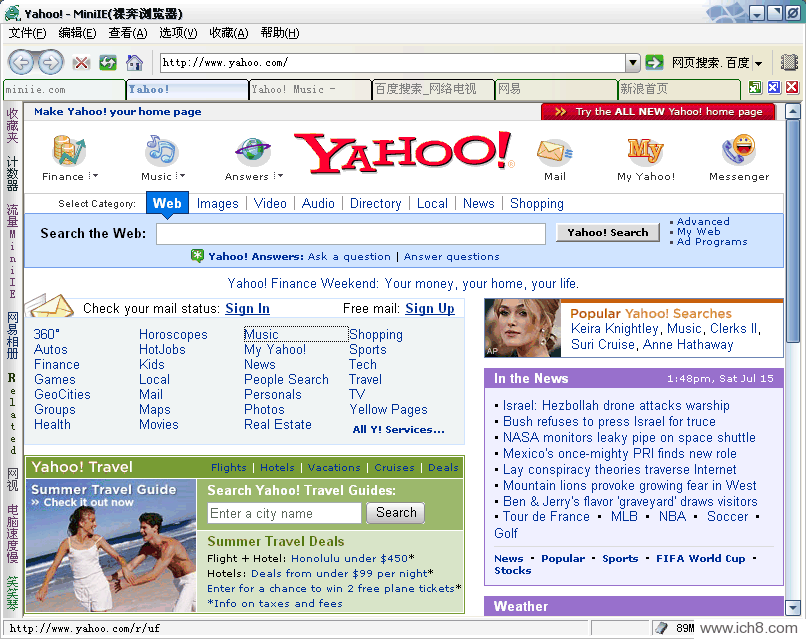
Task: Open the 文件(F) menu
Action: (x=27, y=33)
